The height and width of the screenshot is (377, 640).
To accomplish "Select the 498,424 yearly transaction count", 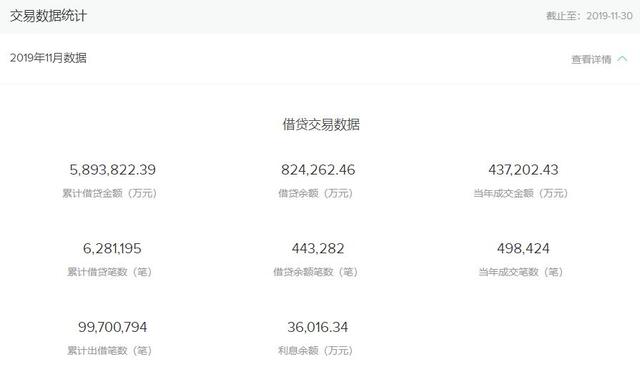I will pyautogui.click(x=523, y=248).
